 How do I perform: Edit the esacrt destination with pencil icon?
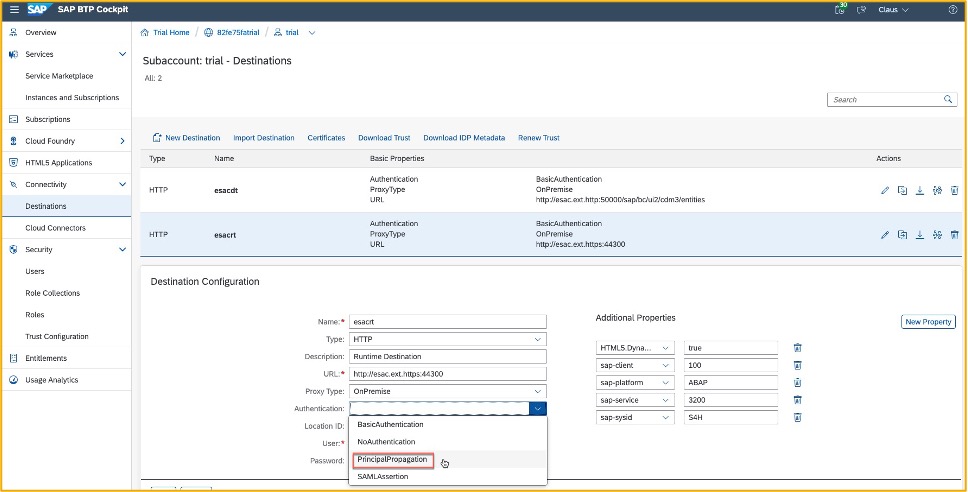[x=885, y=235]
